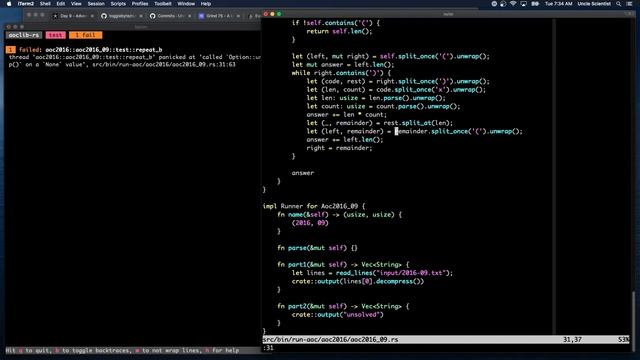Click the 'while right.contains' line
Screen dimensions: 640x360
pos(341,73)
